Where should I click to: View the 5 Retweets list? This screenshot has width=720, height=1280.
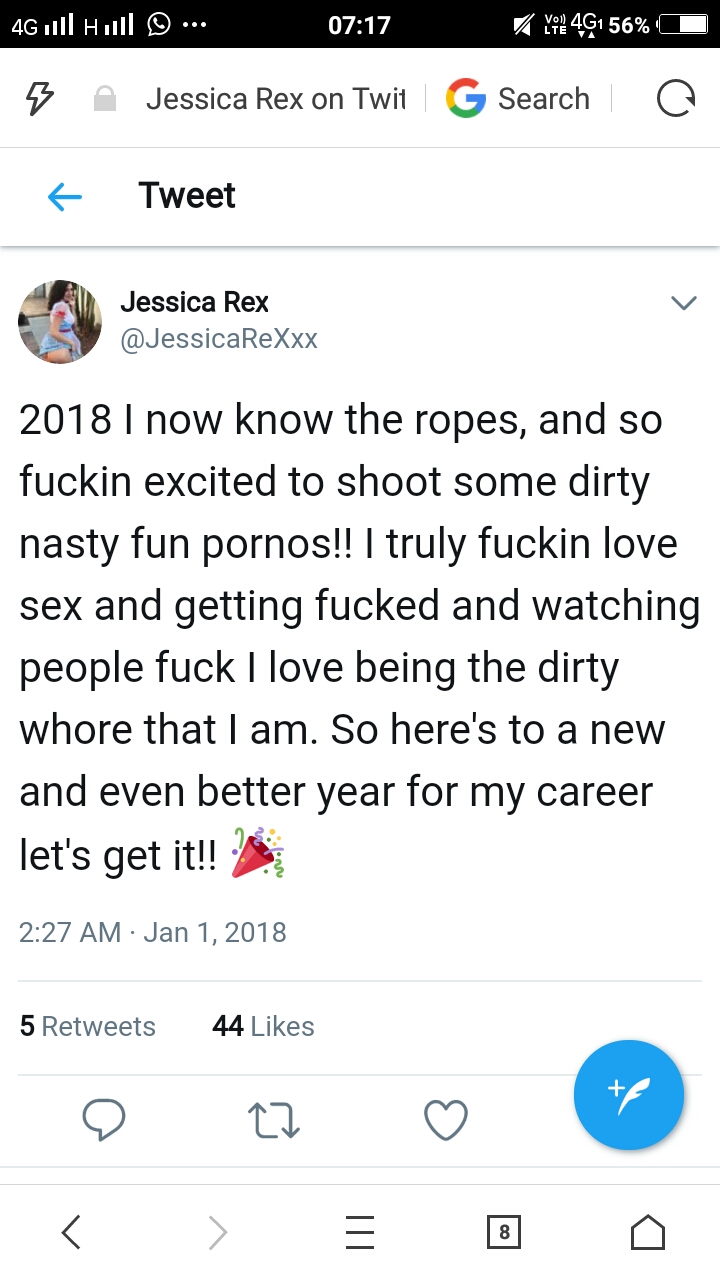[x=88, y=1026]
